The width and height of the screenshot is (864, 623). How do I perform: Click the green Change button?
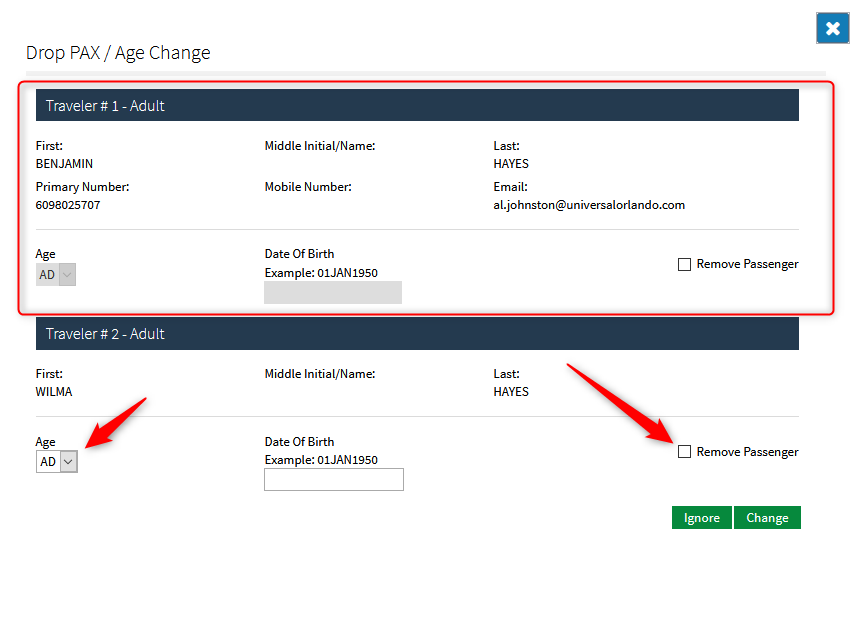point(767,518)
